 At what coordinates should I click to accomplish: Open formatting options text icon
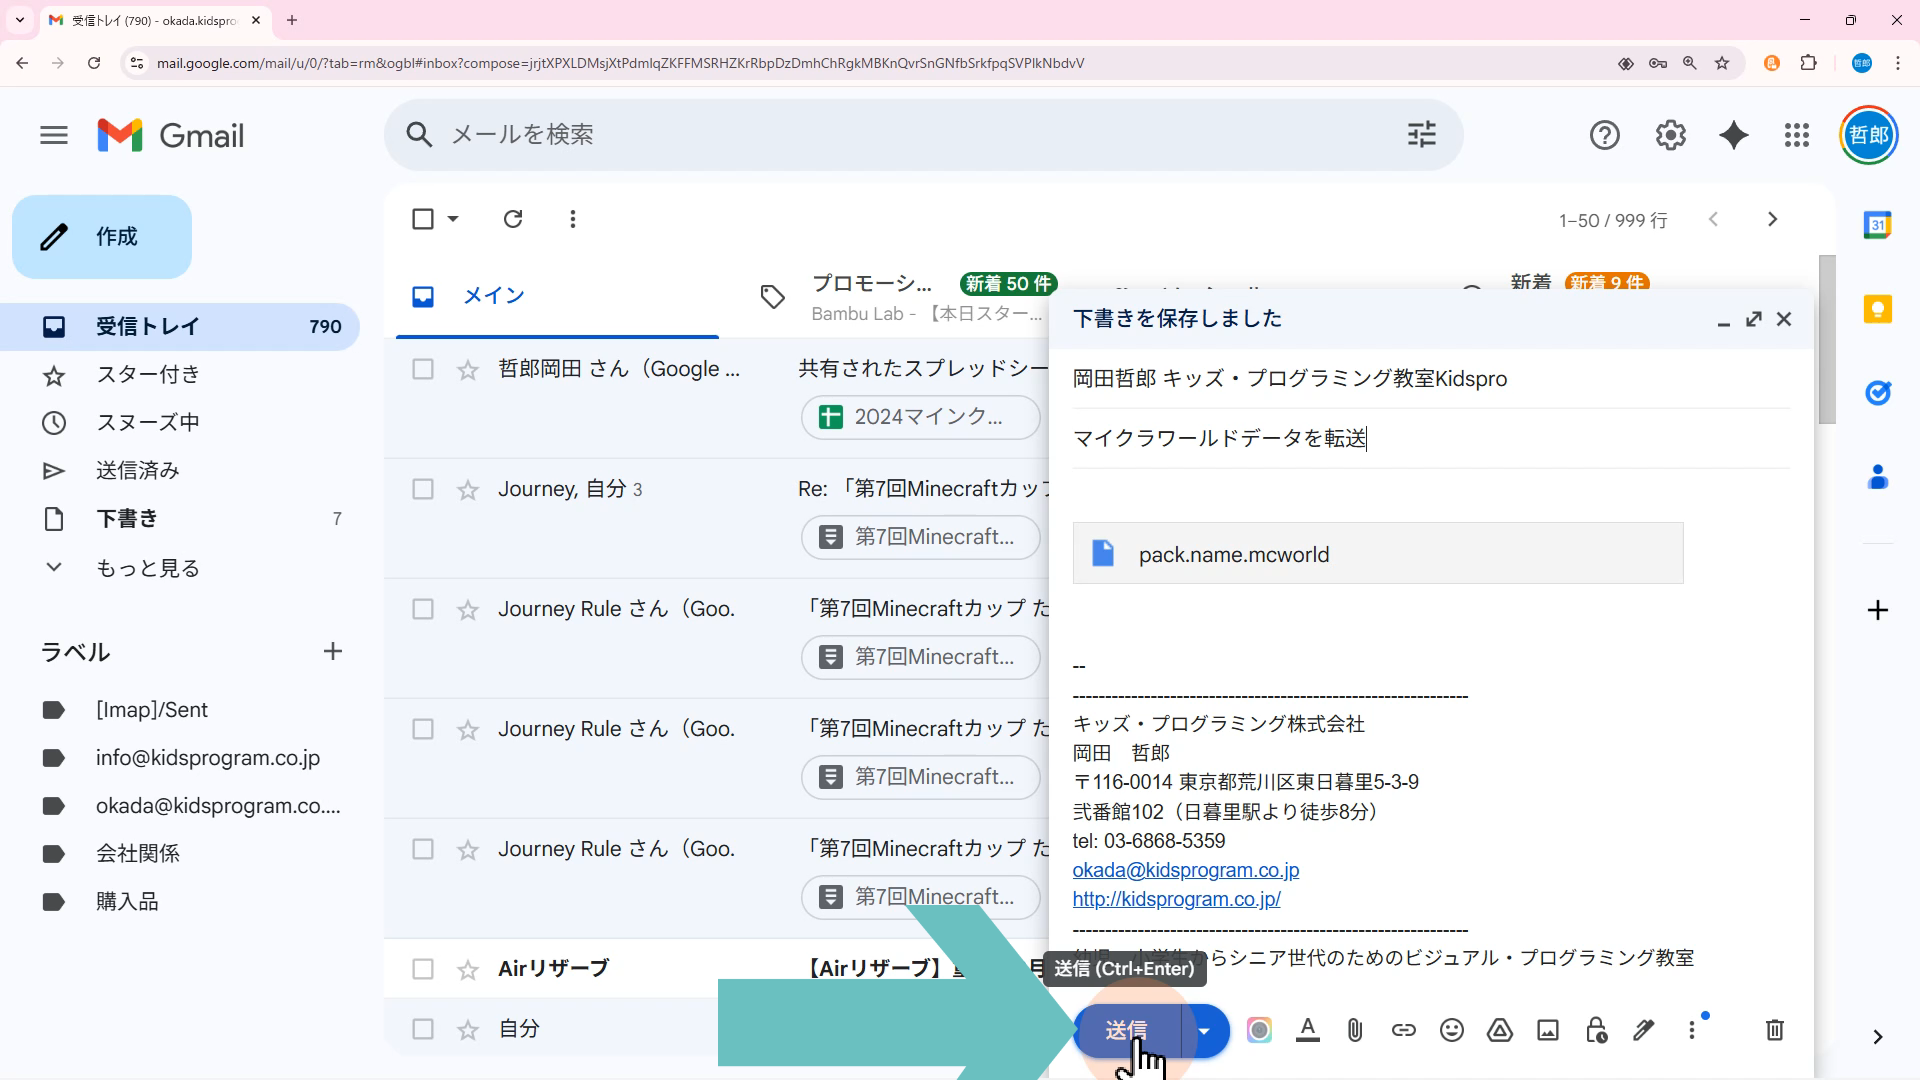[1307, 1030]
